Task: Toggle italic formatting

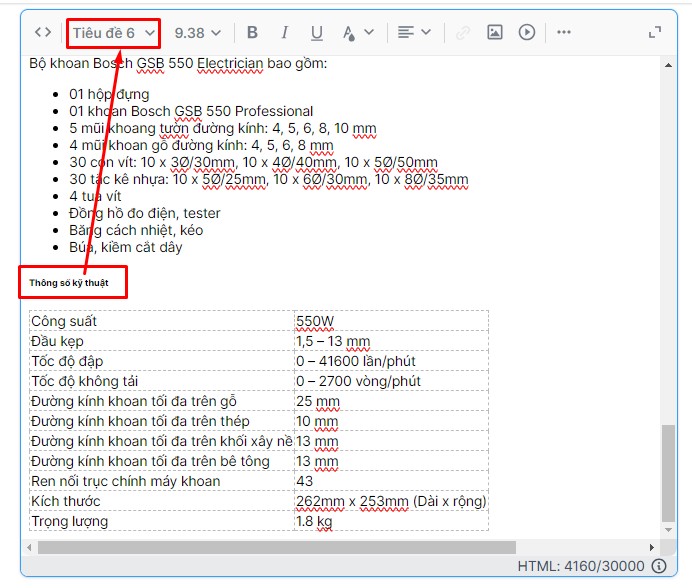Action: click(x=285, y=32)
